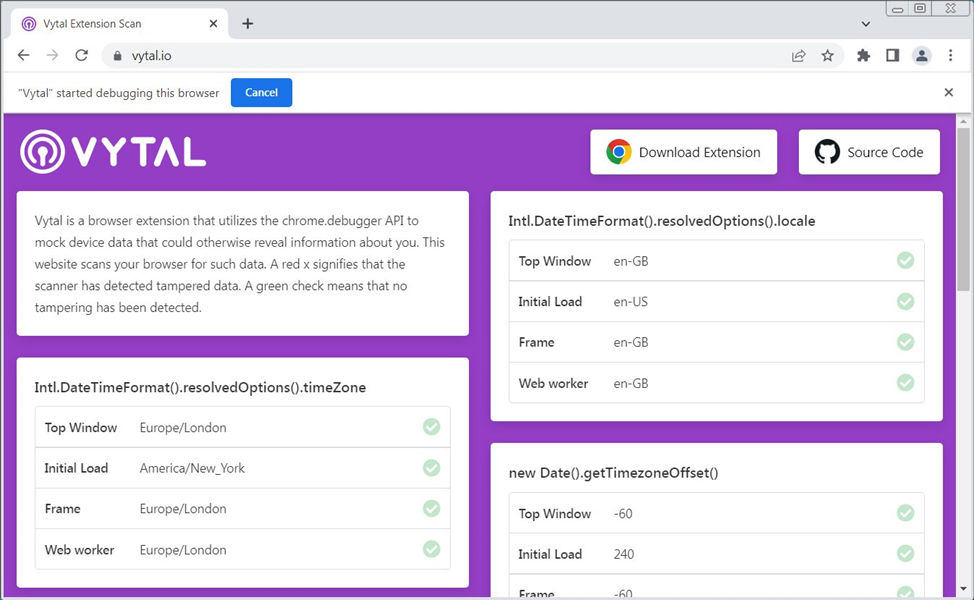This screenshot has width=974, height=600.
Task: Open the user profile avatar
Action: [x=922, y=56]
